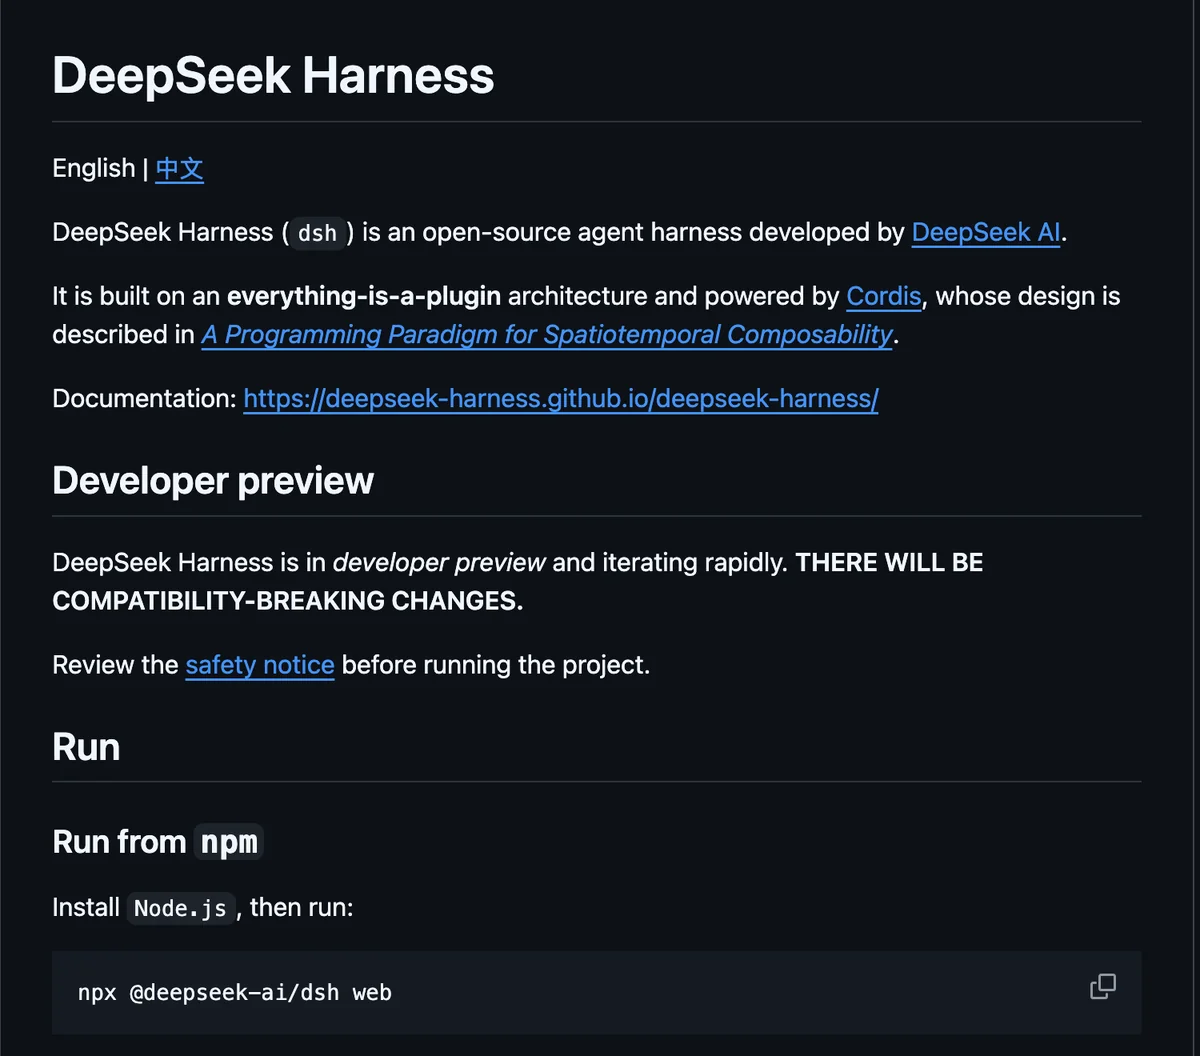Click the italic developer preview phrase
1200x1056 pixels.
point(440,562)
